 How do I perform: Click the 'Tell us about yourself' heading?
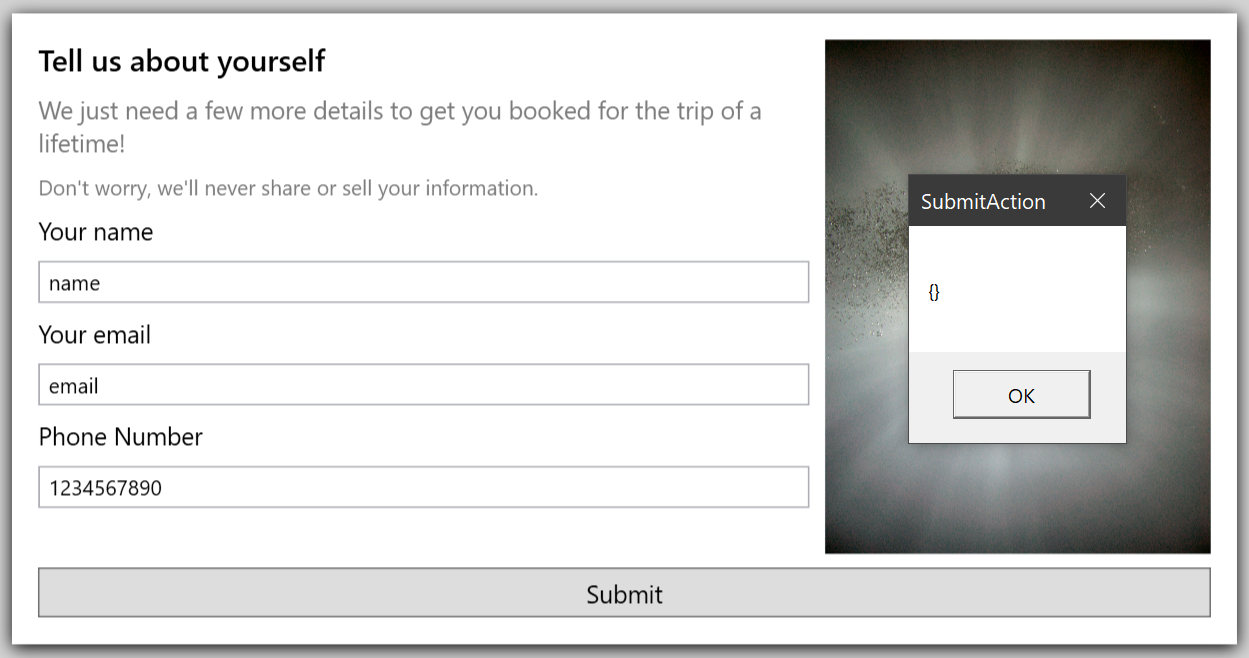tap(182, 61)
